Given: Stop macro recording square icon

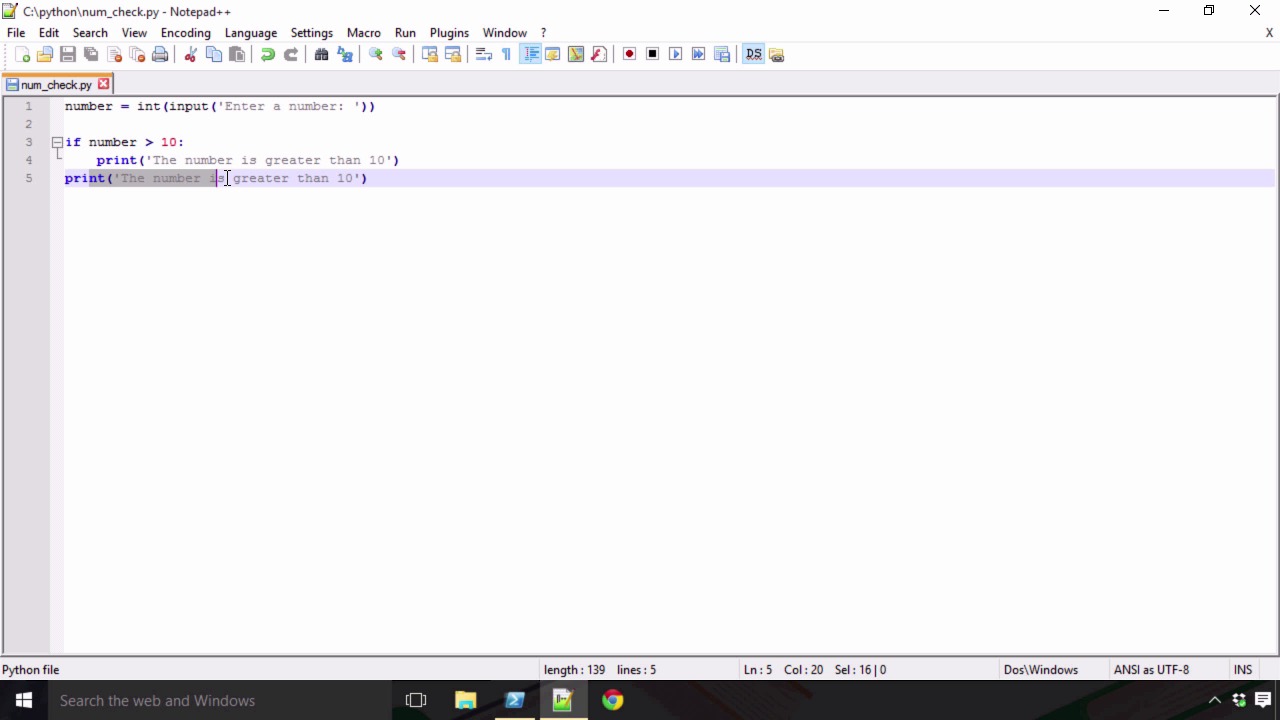Looking at the screenshot, I should coord(652,54).
